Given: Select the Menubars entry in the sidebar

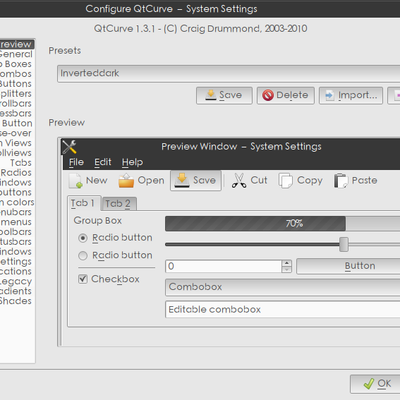Looking at the screenshot, I should 17,212.
